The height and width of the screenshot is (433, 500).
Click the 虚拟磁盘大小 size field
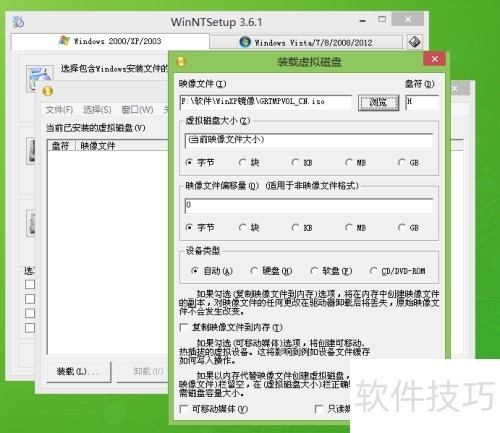tap(309, 141)
